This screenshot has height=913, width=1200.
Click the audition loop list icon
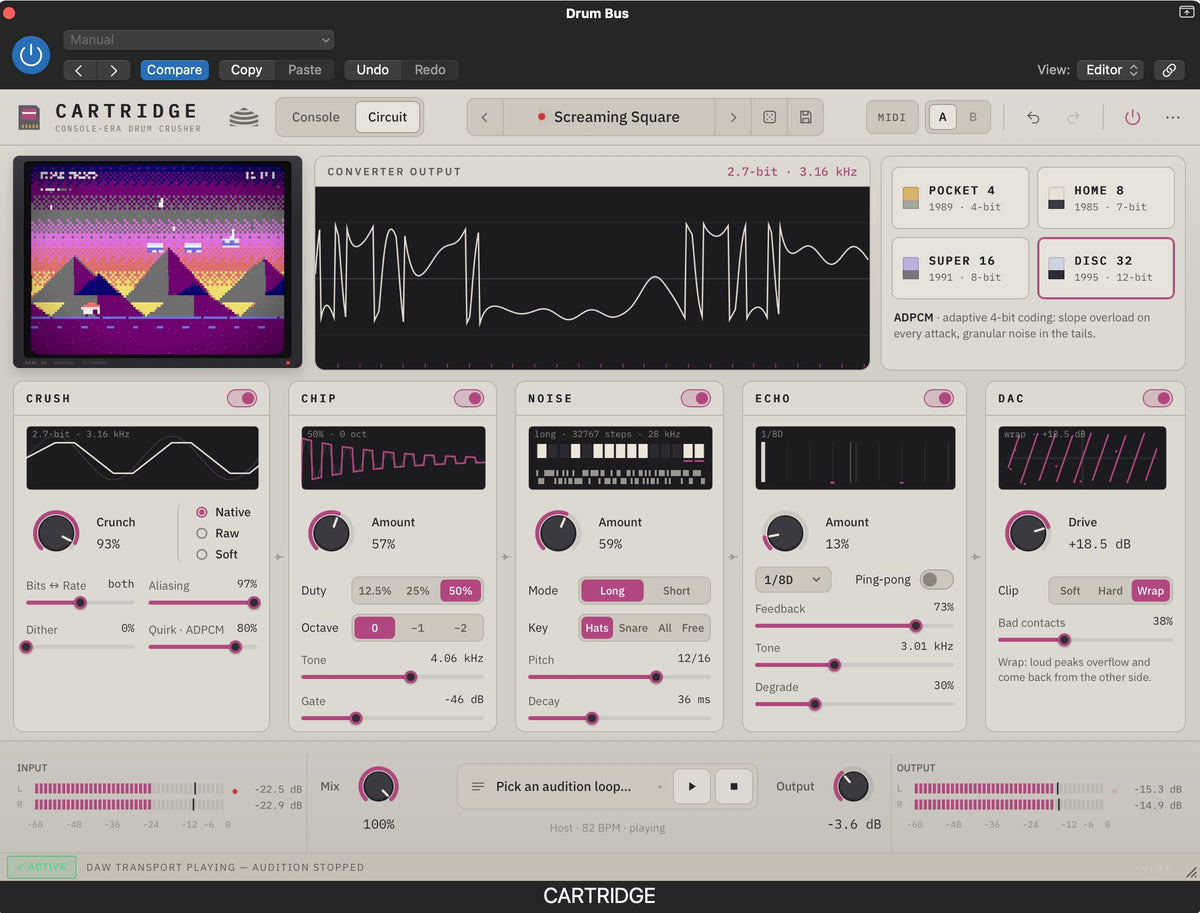[478, 787]
